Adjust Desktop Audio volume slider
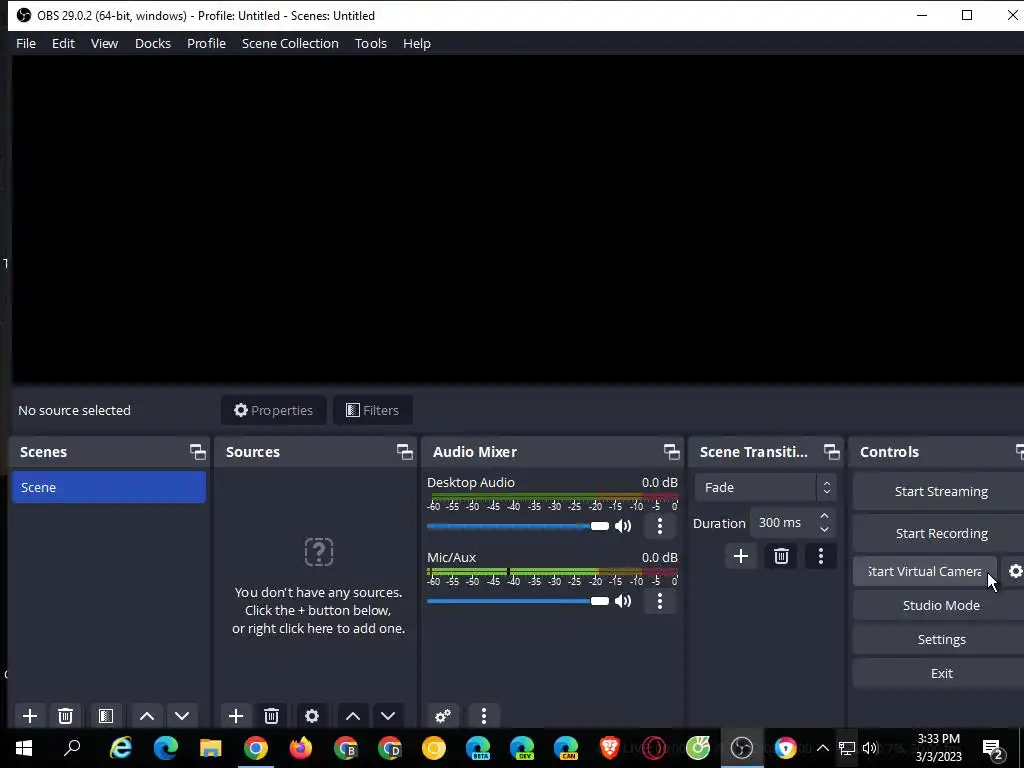This screenshot has height=768, width=1024. 518,526
